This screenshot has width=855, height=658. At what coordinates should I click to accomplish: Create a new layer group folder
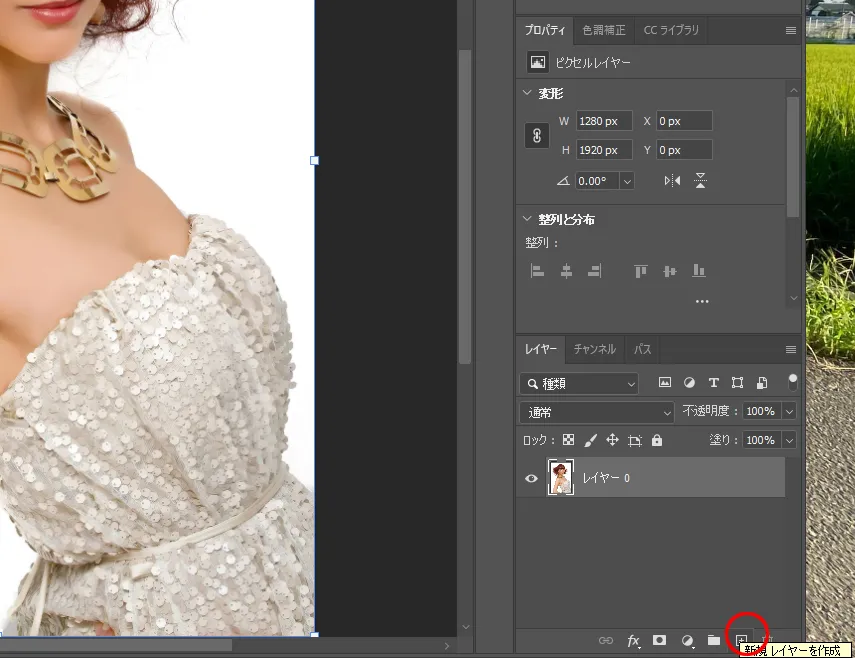pos(714,640)
